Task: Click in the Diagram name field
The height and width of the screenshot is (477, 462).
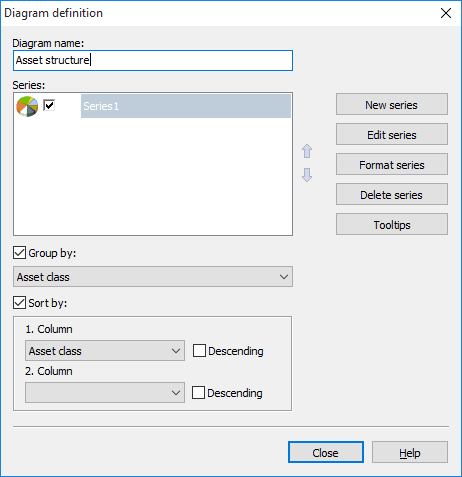Action: tap(153, 61)
